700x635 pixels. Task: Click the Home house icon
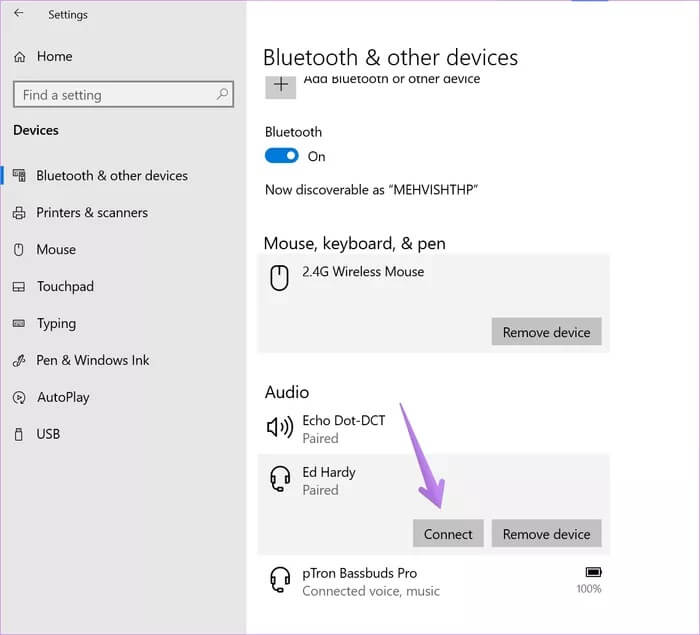tap(19, 57)
